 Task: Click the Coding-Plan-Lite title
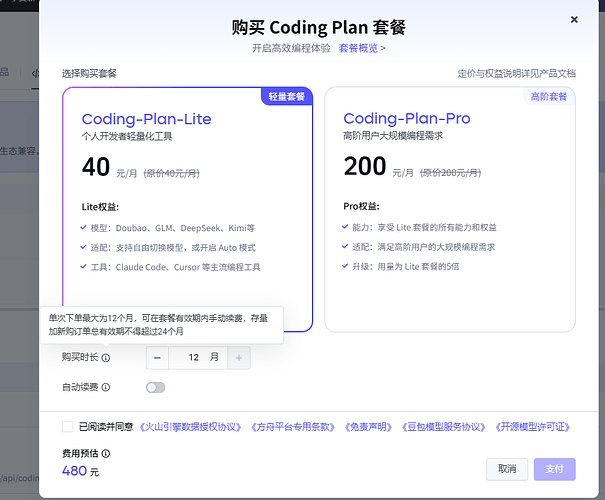click(147, 119)
